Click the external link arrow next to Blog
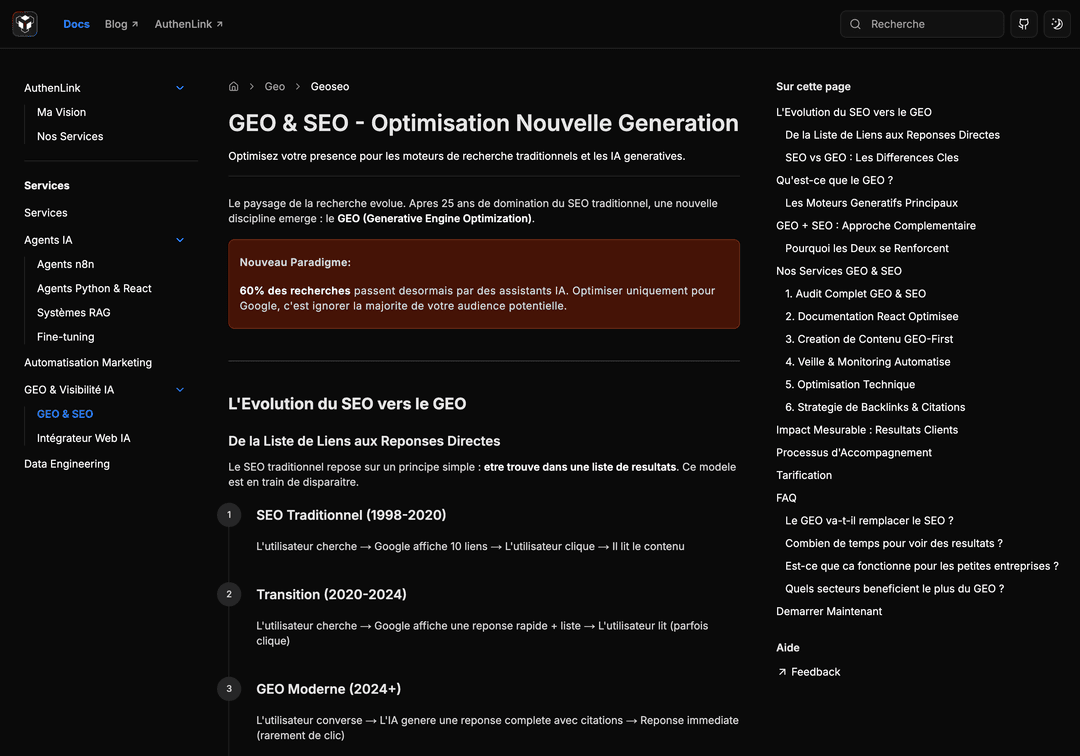 click(x=135, y=22)
